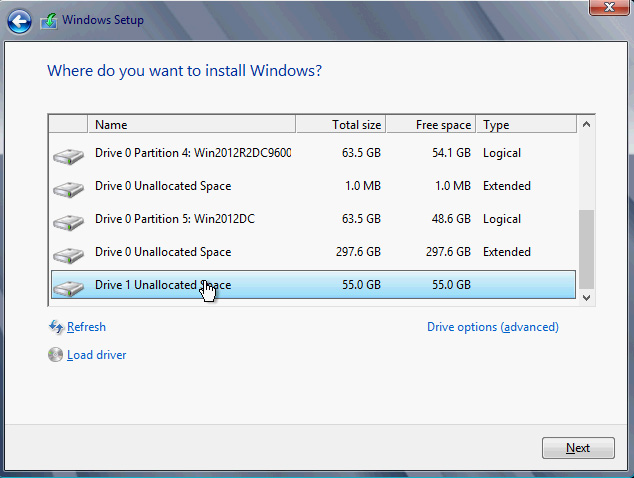This screenshot has width=634, height=478.
Task: Click drive icon for Partition 5 Win2012DC
Action: point(68,221)
